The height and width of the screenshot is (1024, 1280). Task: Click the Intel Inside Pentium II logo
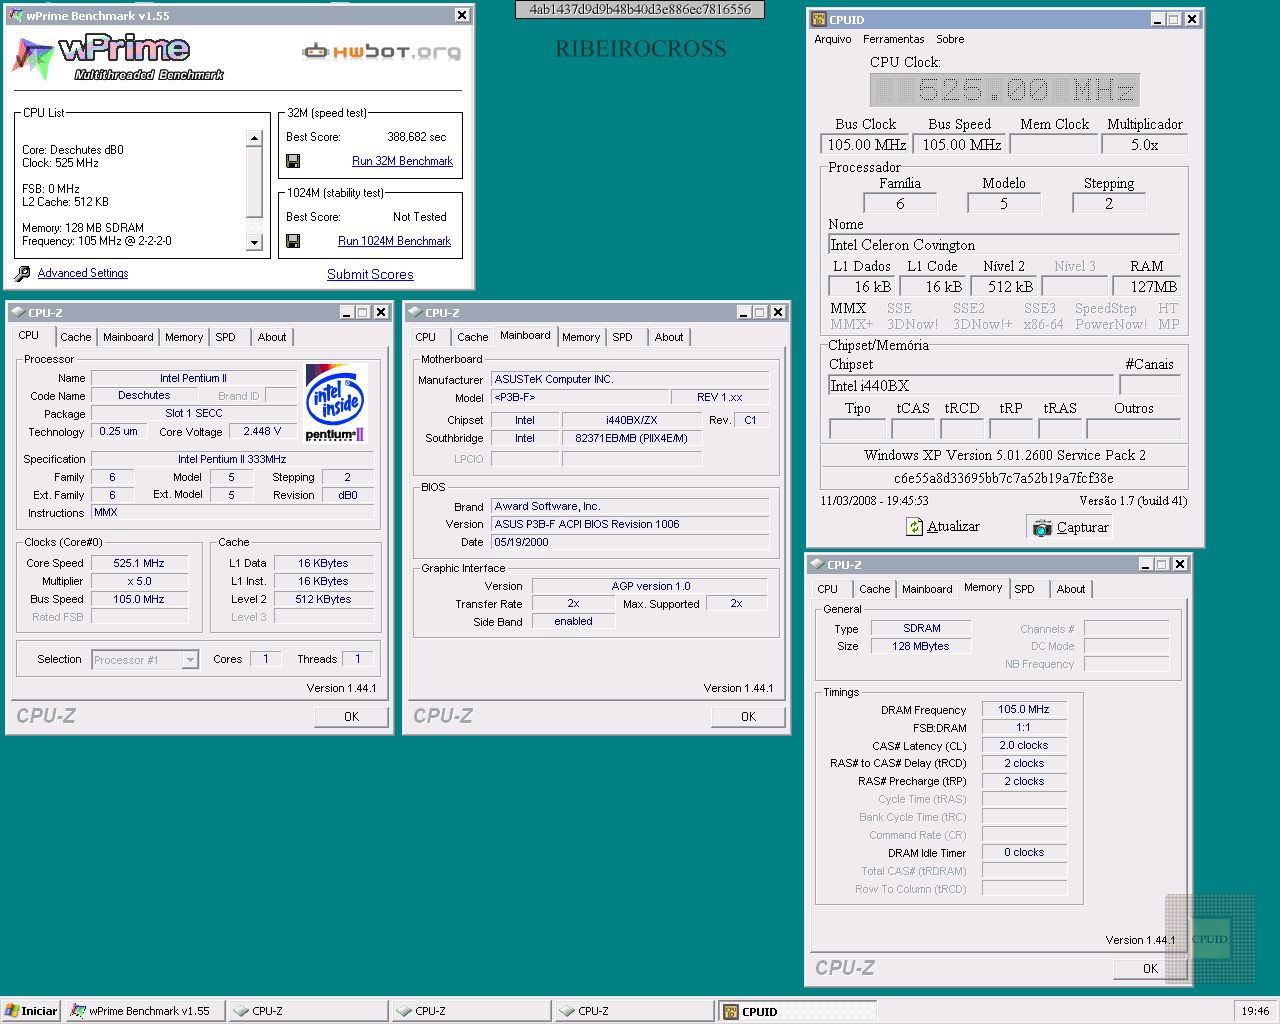(x=336, y=402)
